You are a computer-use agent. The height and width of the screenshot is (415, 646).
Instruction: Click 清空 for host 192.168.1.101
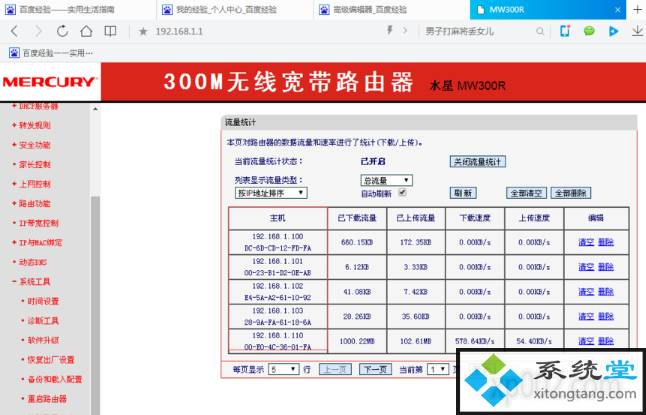[x=586, y=267]
